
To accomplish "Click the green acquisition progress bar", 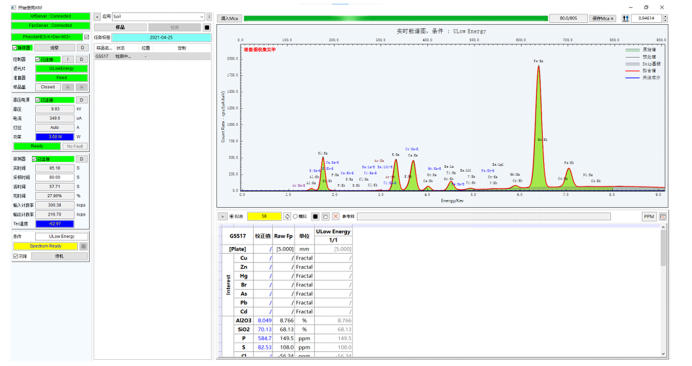I will pos(396,19).
